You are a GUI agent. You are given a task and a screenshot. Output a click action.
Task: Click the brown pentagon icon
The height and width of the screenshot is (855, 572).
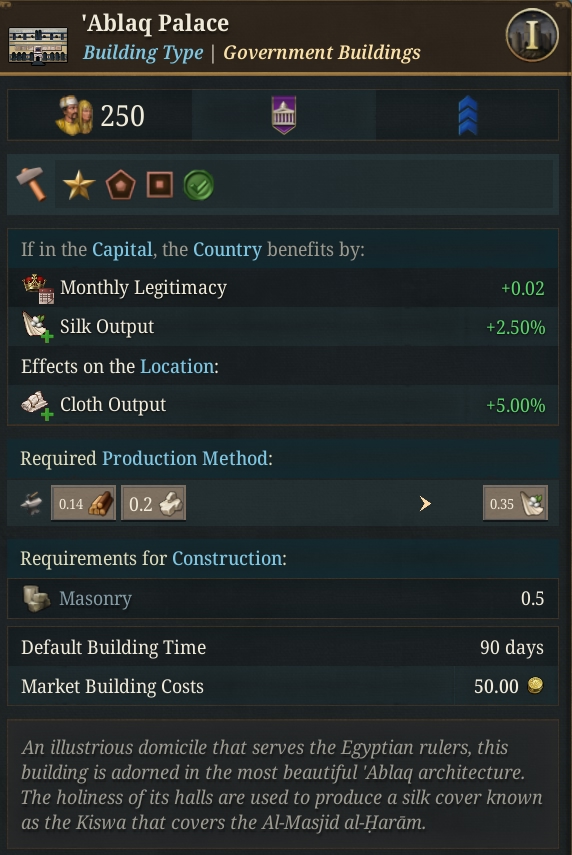click(121, 185)
